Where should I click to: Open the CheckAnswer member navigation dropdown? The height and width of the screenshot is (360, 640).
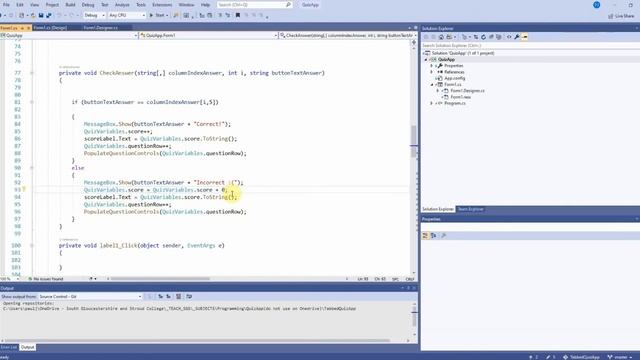(x=348, y=36)
